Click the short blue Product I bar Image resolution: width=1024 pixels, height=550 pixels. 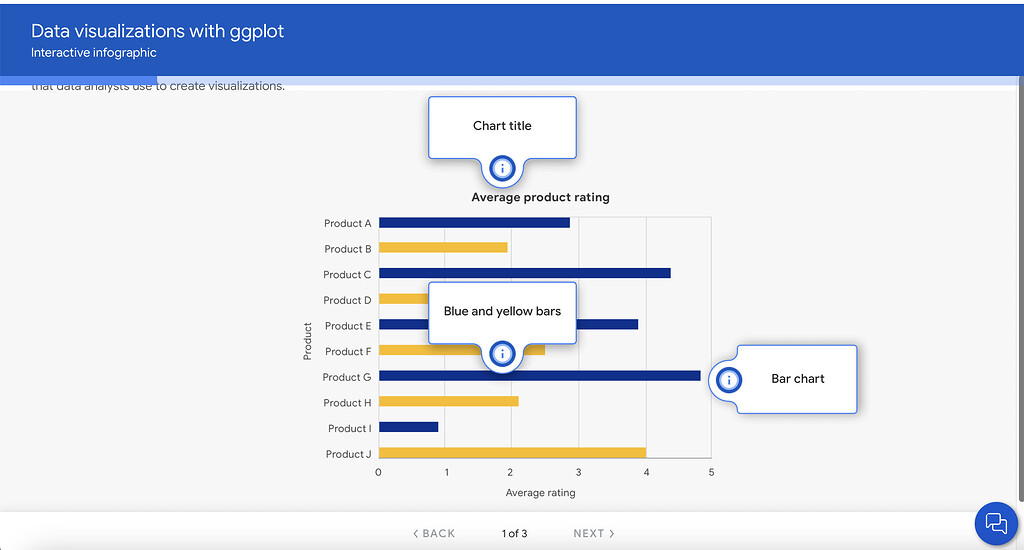coord(408,427)
